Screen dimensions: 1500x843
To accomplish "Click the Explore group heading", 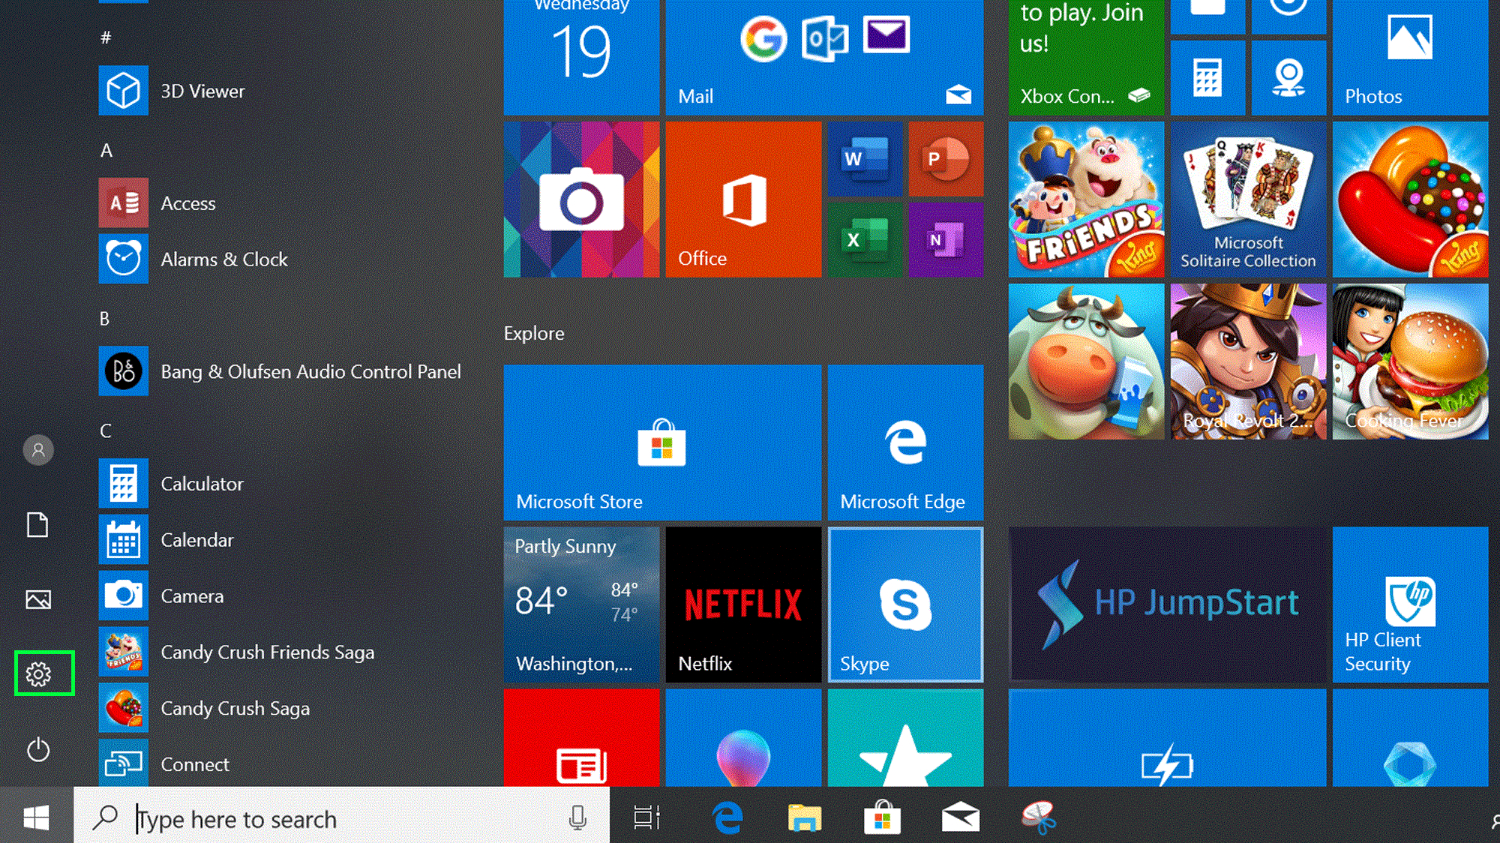I will pyautogui.click(x=534, y=334).
